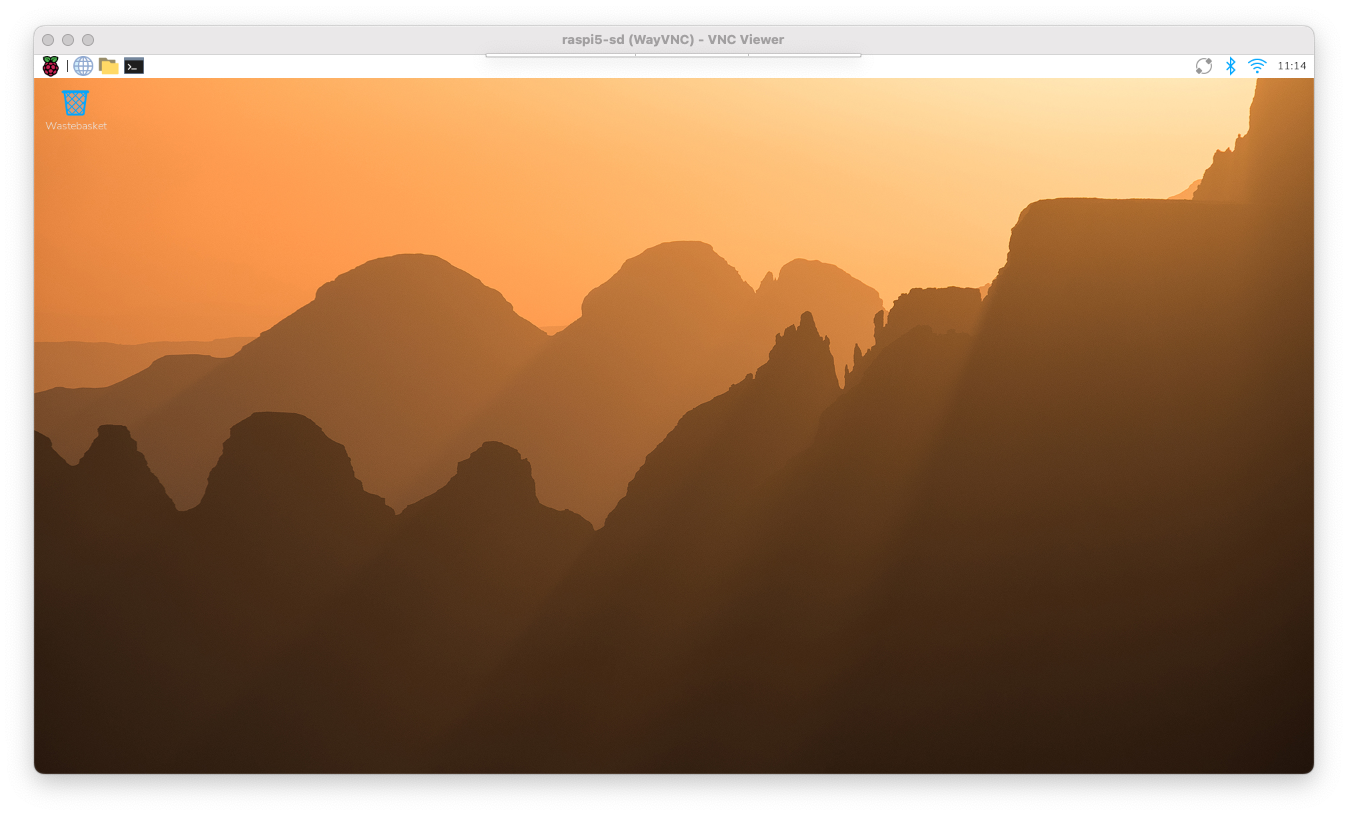
Task: Click the raspi5-sd VNC Viewer title text
Action: click(x=673, y=40)
